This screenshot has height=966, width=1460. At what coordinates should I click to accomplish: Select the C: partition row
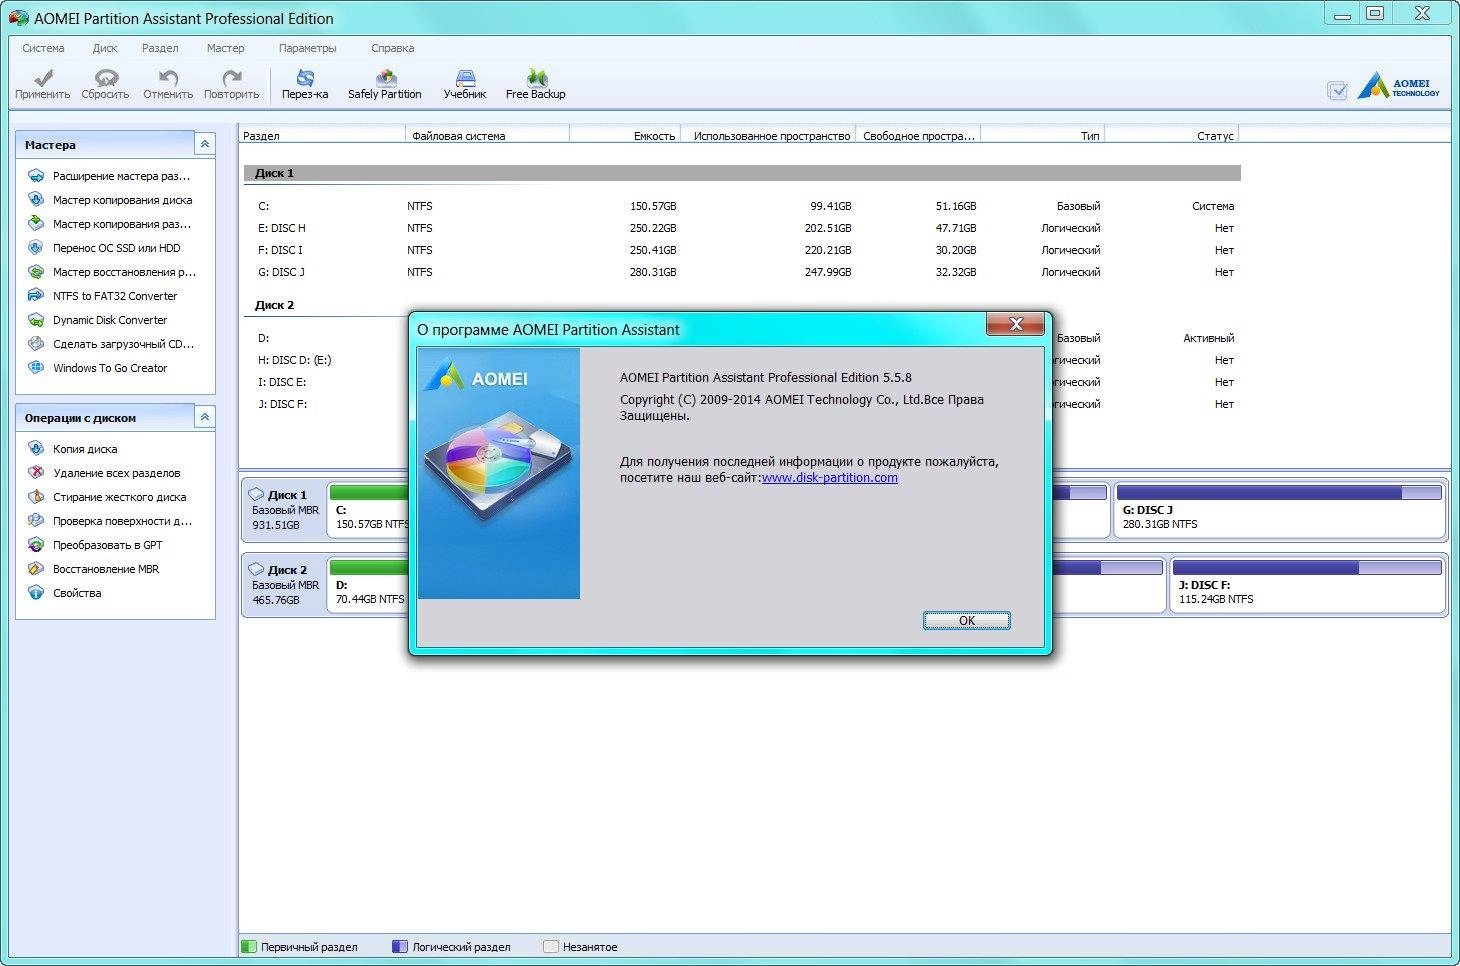(742, 206)
